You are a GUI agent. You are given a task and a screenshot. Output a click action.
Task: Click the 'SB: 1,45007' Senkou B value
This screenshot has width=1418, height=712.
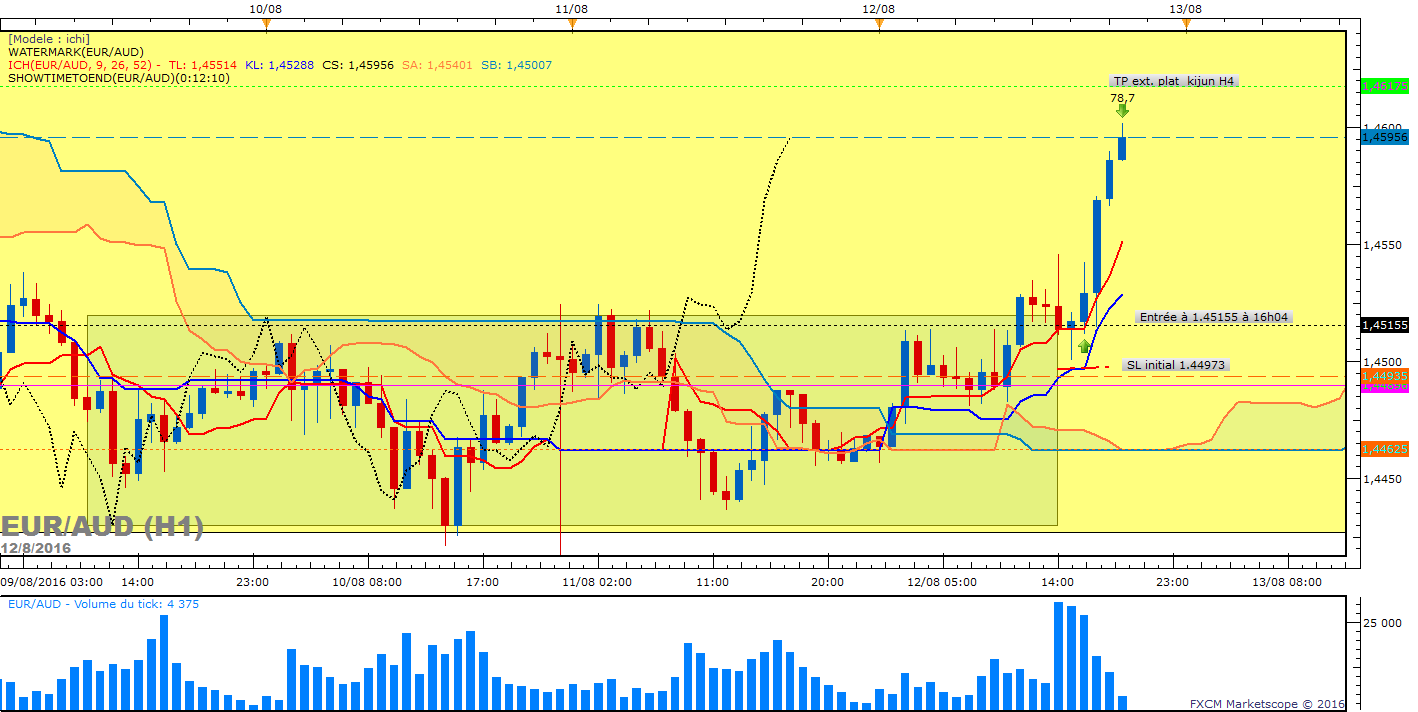(516, 65)
